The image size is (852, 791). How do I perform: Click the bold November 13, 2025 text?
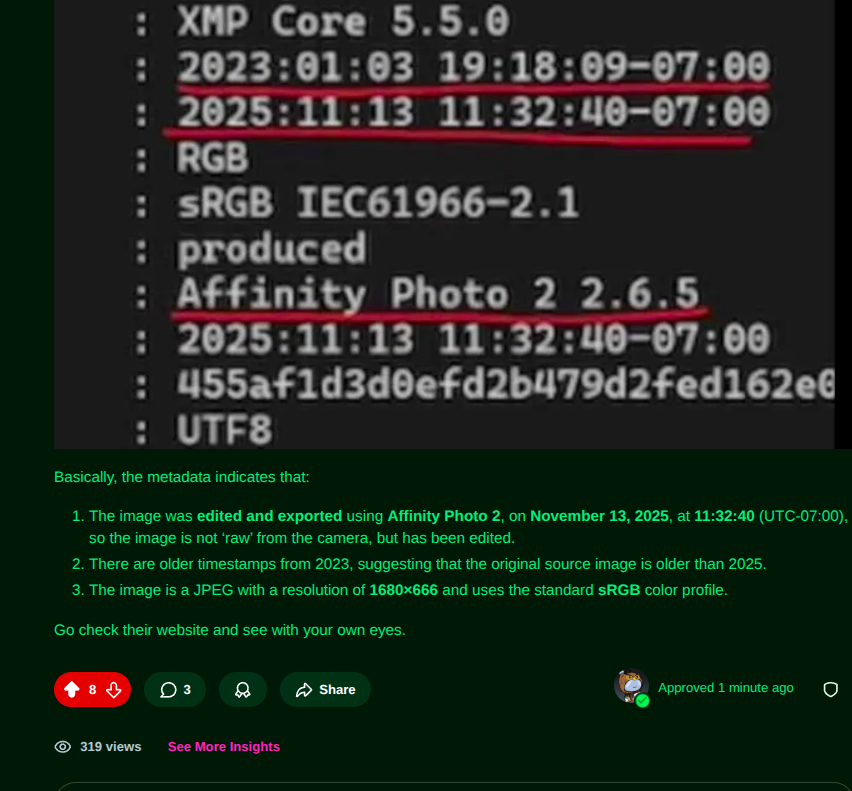tap(599, 516)
